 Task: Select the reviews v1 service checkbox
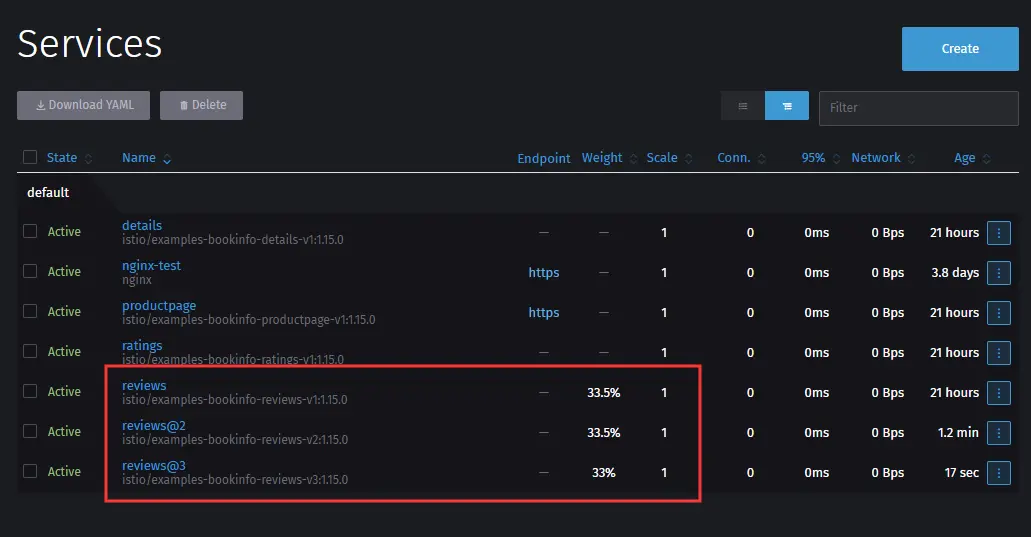(x=30, y=391)
